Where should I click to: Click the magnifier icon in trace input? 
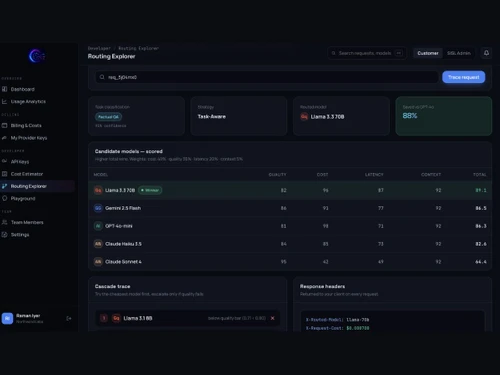(102, 77)
